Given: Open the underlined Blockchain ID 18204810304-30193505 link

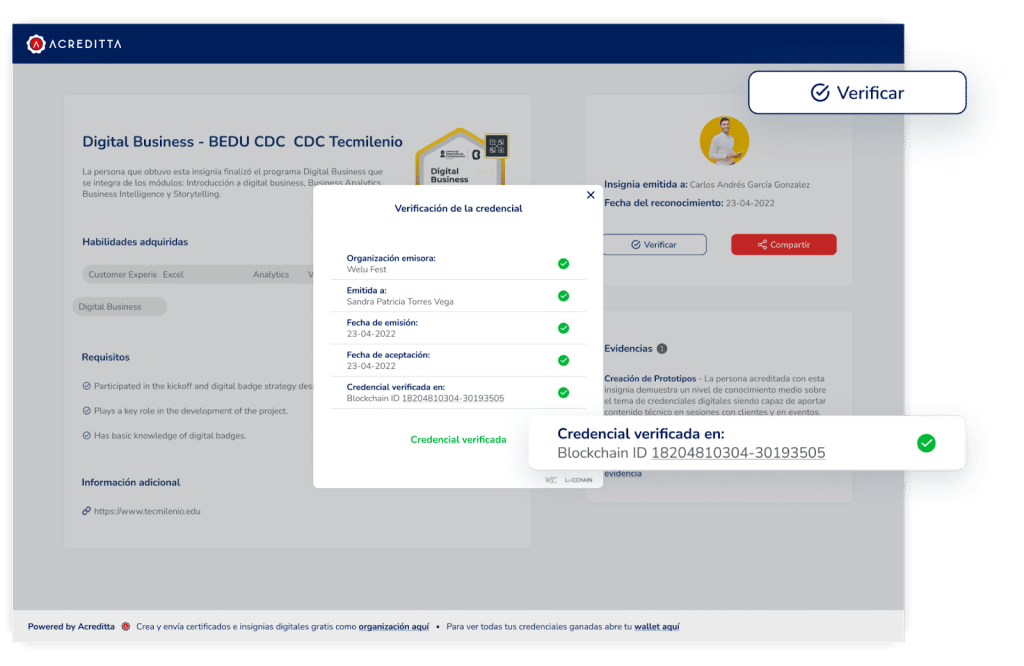Looking at the screenshot, I should [738, 453].
